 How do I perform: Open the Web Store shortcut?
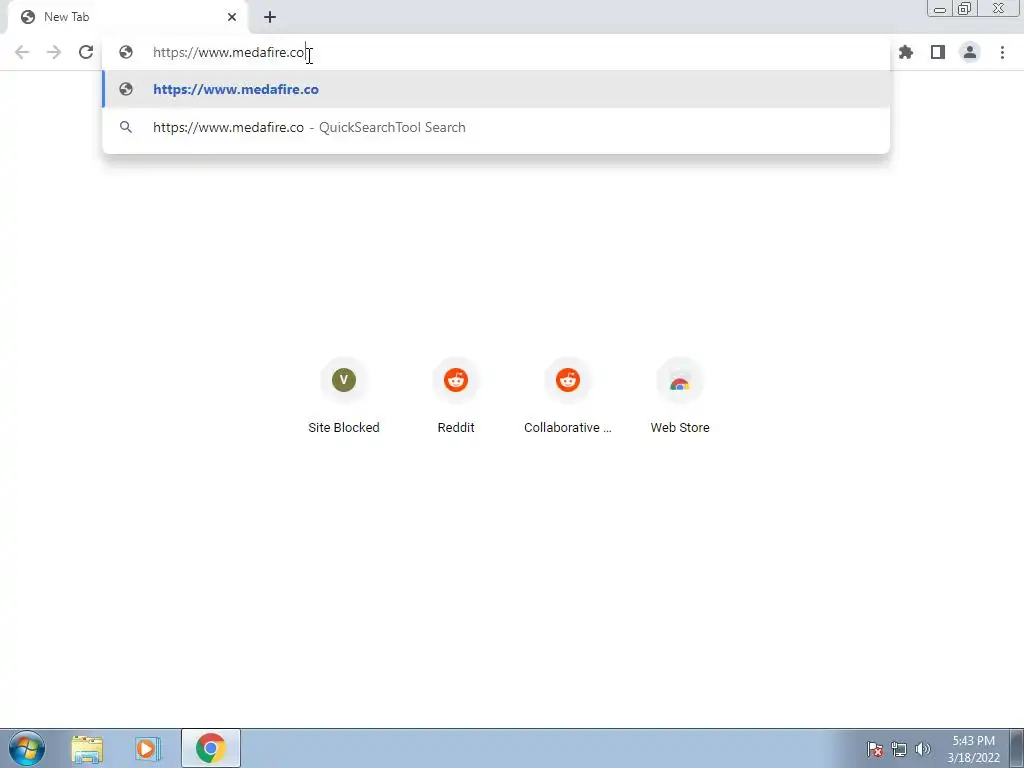click(680, 397)
